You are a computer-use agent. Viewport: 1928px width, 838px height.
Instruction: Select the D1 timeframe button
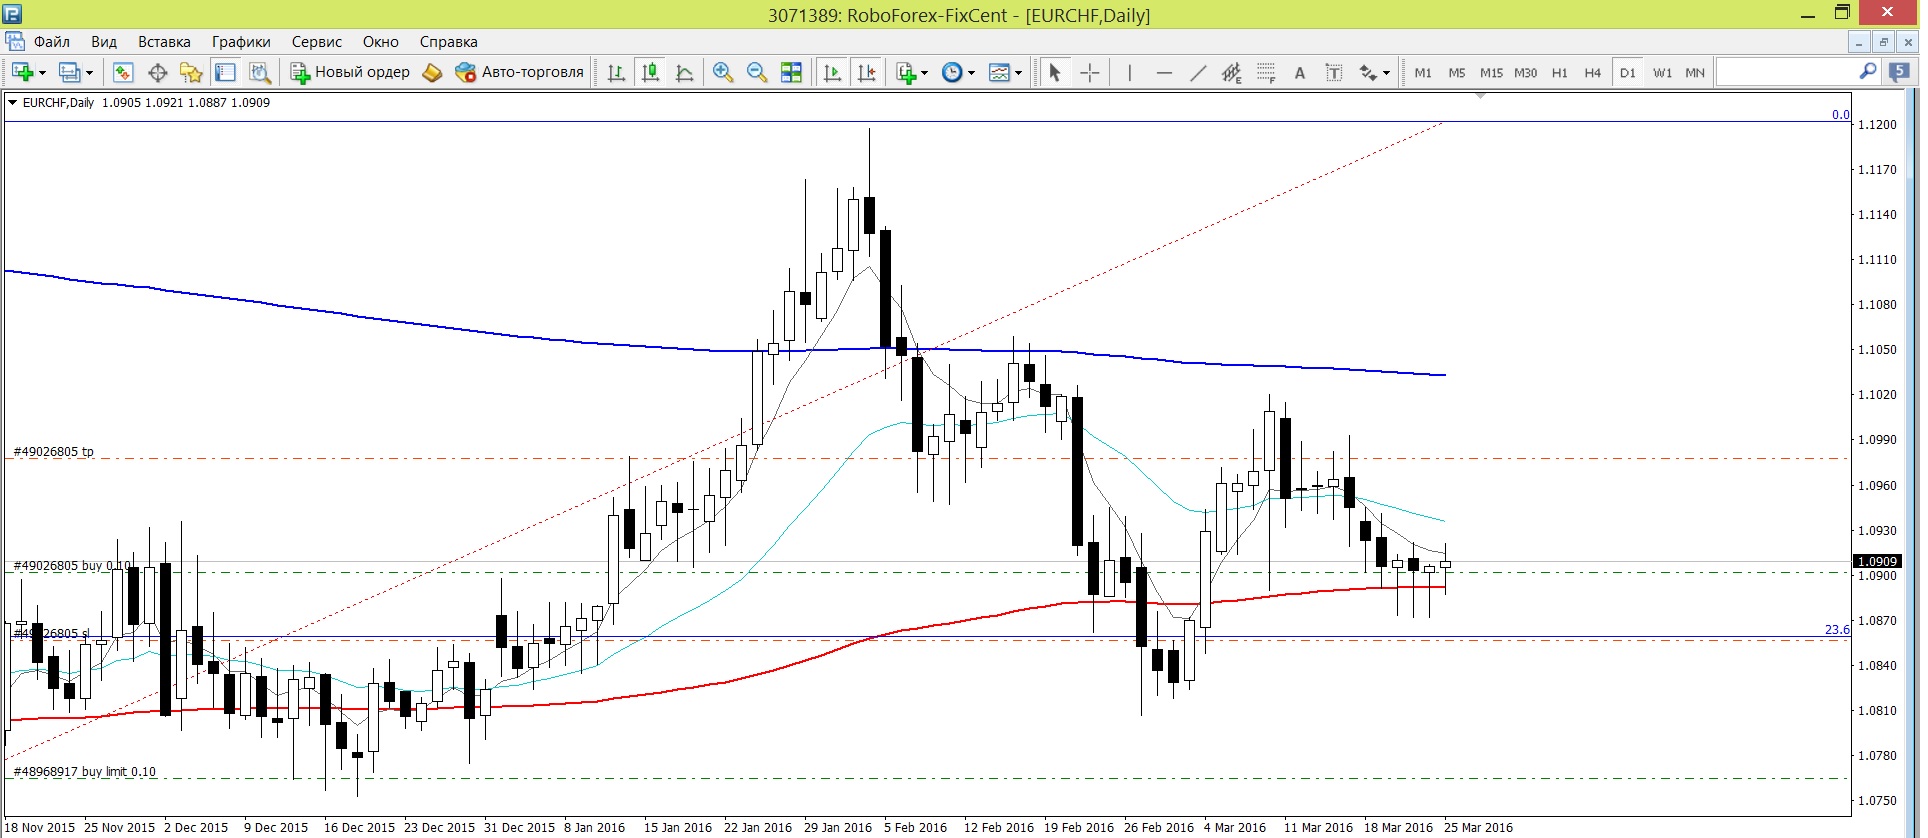[x=1628, y=72]
